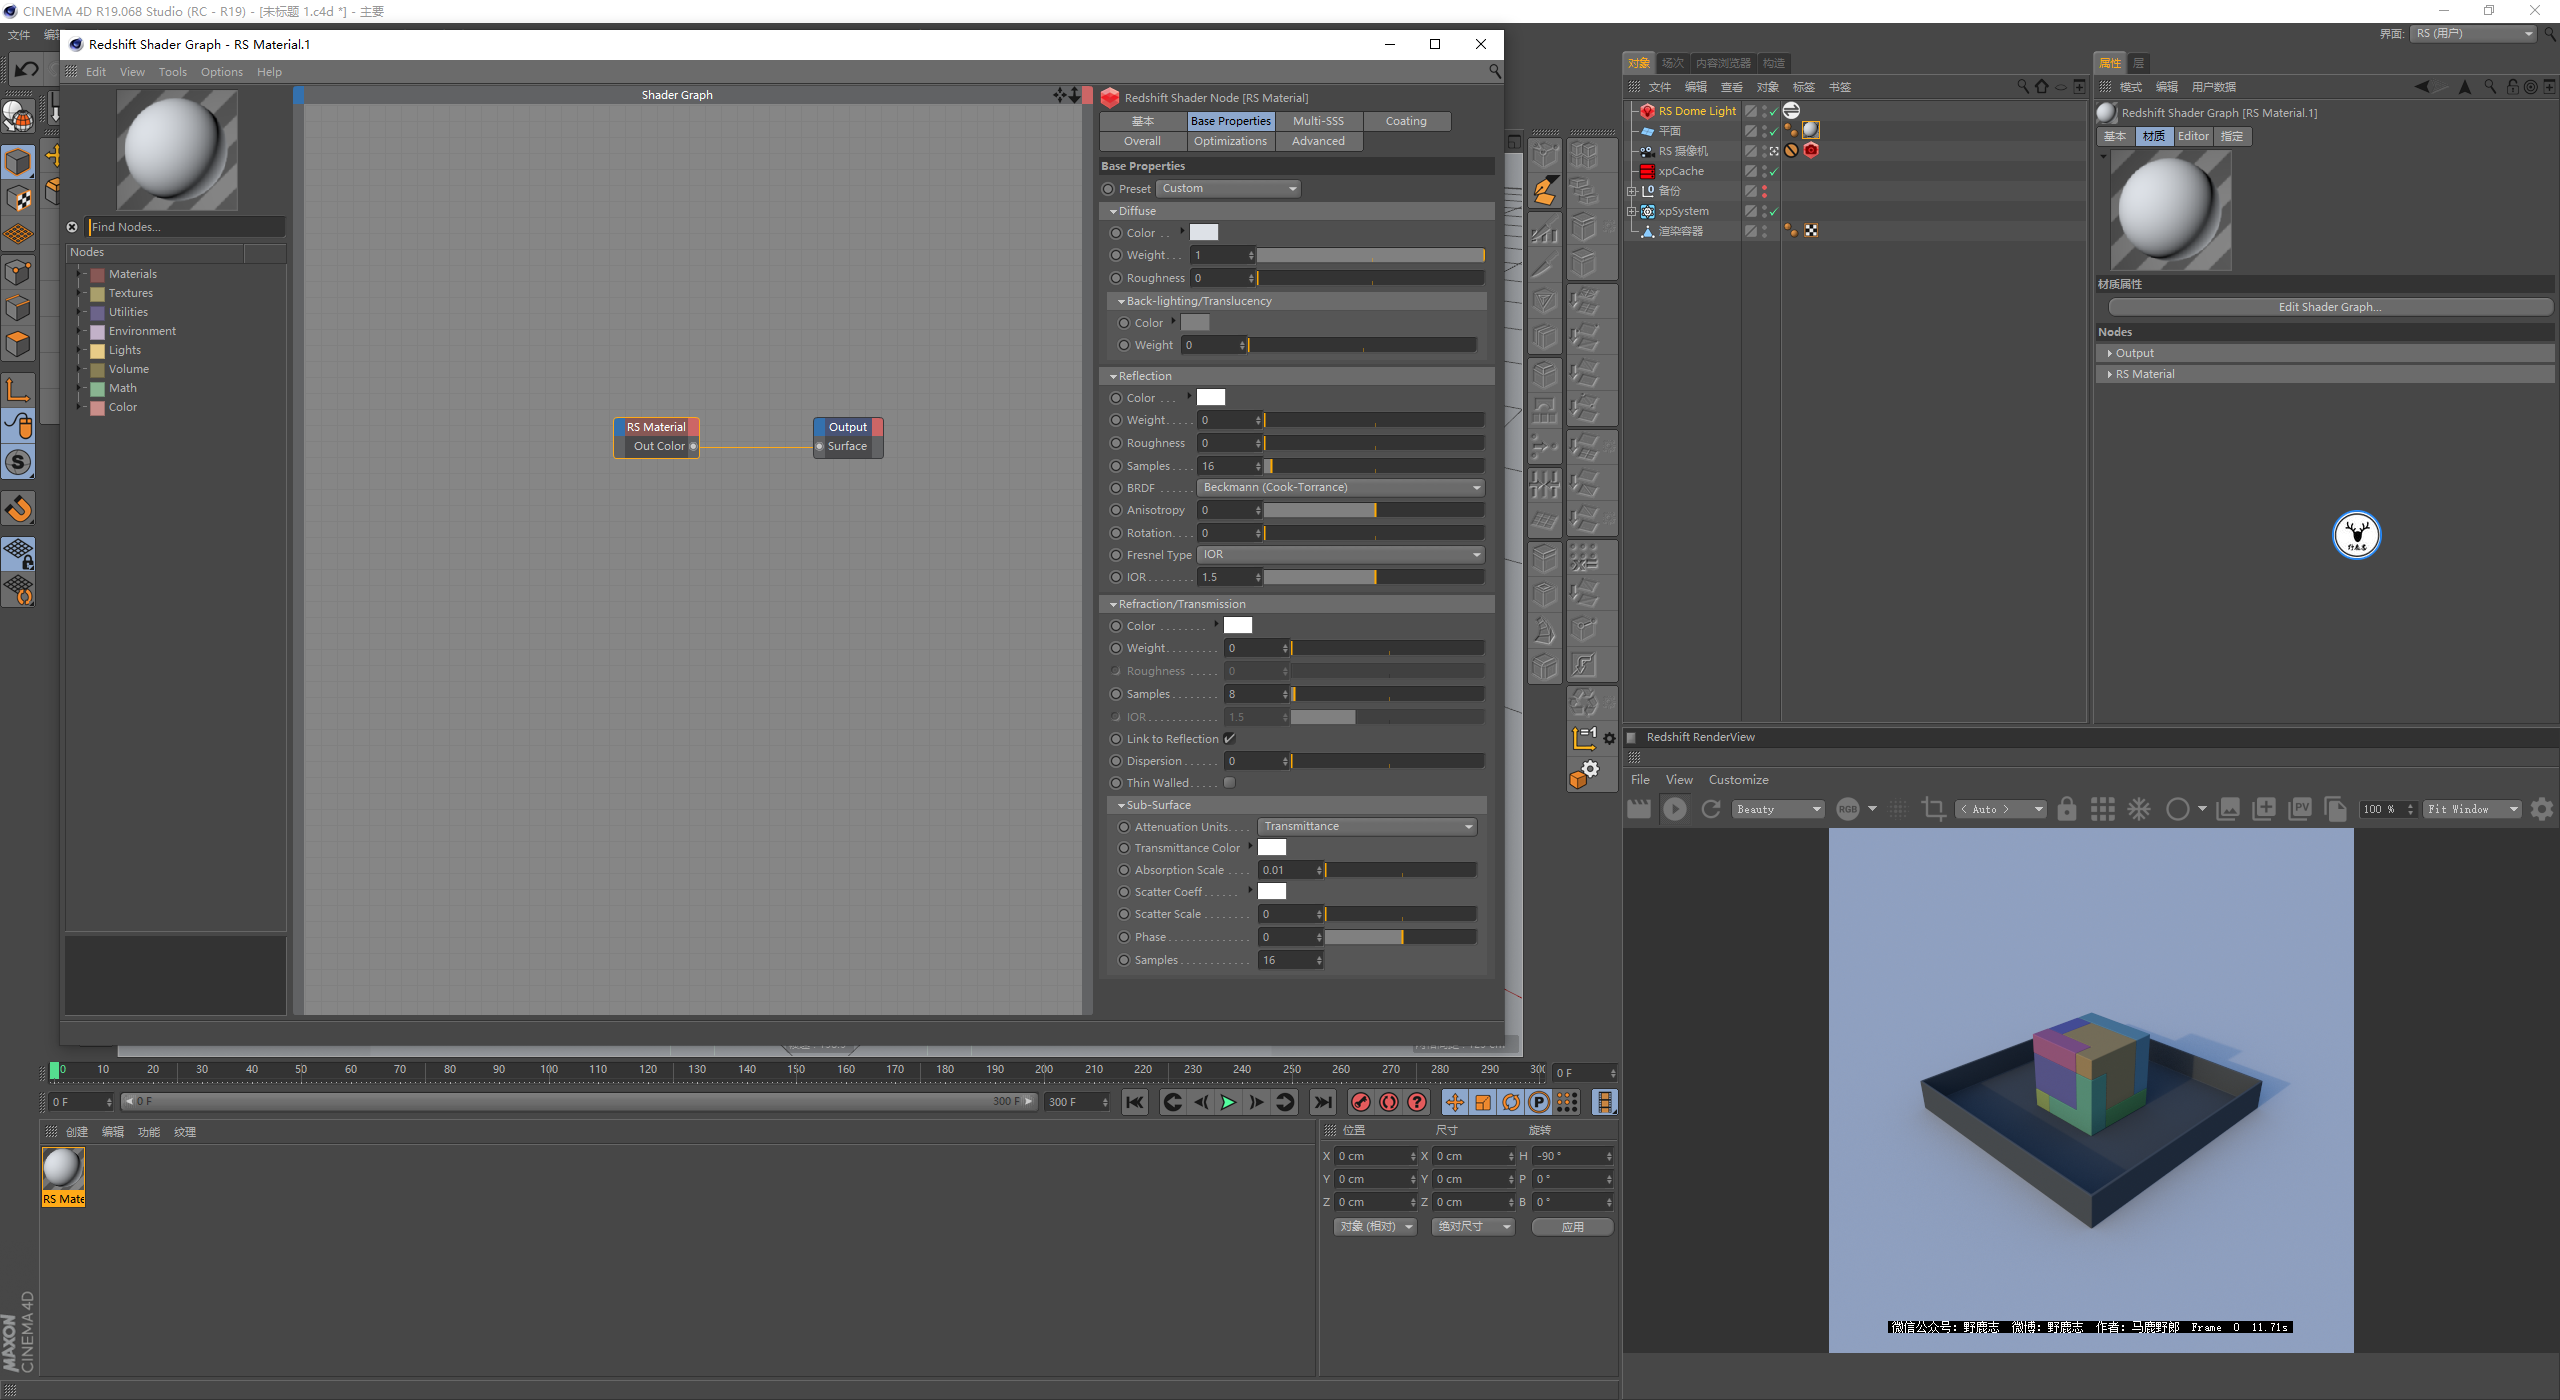Screen dimensions: 2560x1400
Task: Enable the crop region tool in RenderView
Action: pyautogui.click(x=1933, y=809)
